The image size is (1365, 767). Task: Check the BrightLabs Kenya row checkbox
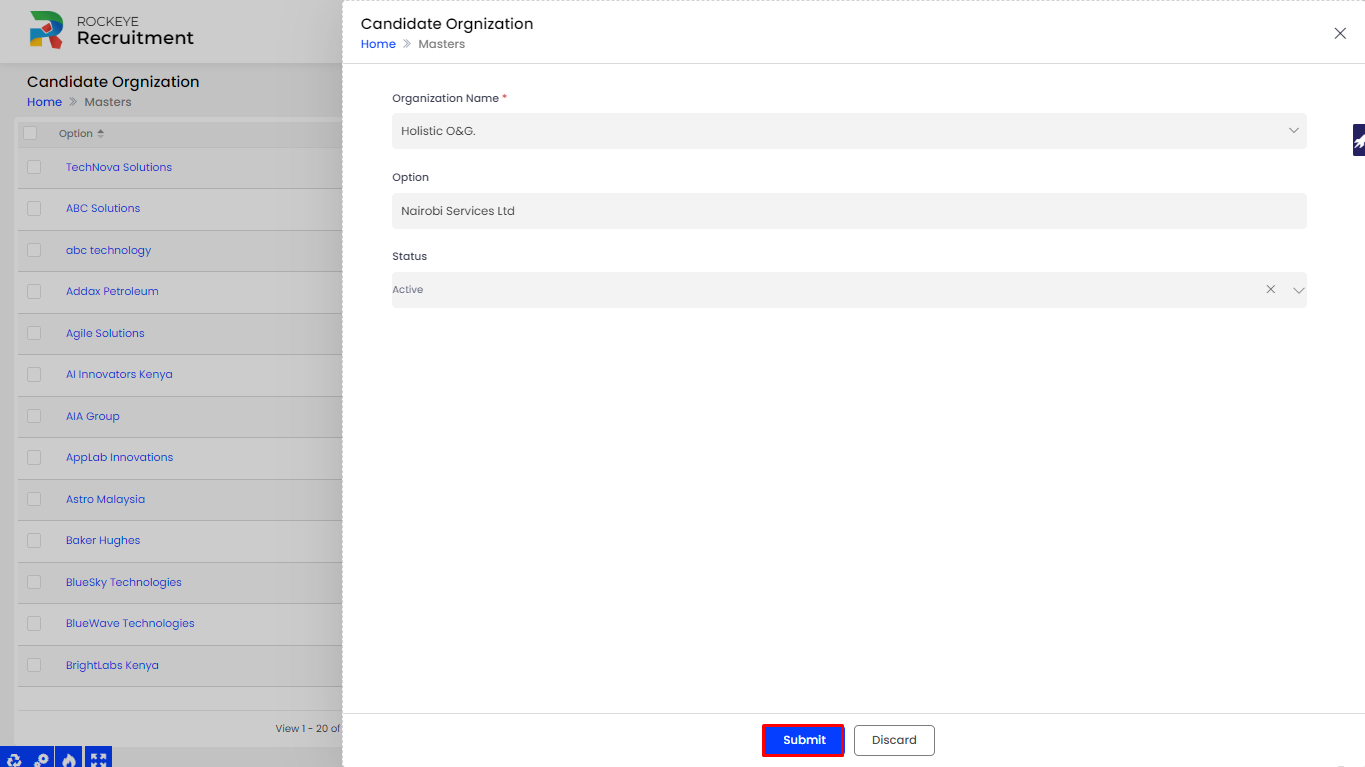tap(34, 665)
